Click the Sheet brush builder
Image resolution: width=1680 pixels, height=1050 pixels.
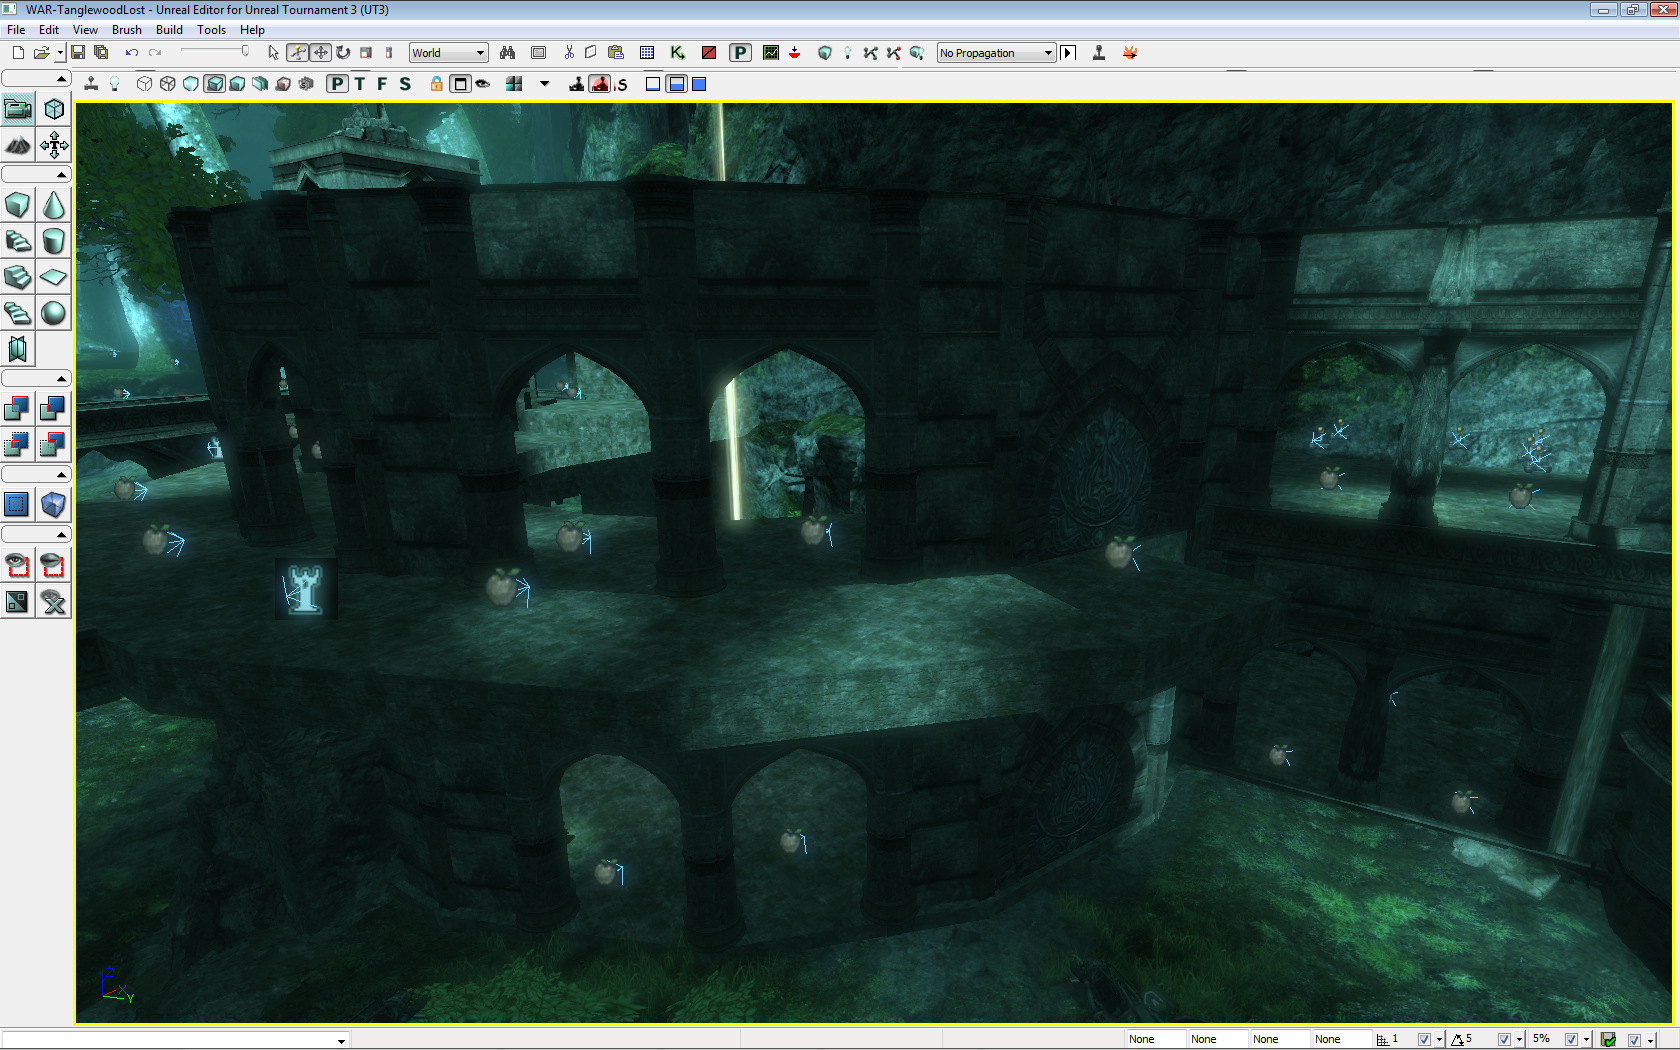[x=54, y=277]
